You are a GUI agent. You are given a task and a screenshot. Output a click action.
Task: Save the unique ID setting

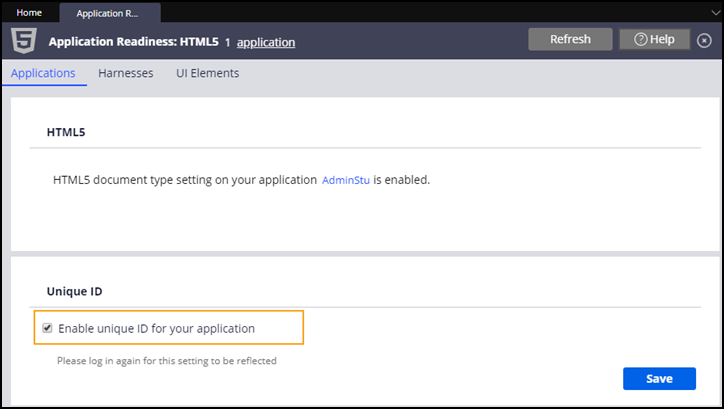[659, 379]
